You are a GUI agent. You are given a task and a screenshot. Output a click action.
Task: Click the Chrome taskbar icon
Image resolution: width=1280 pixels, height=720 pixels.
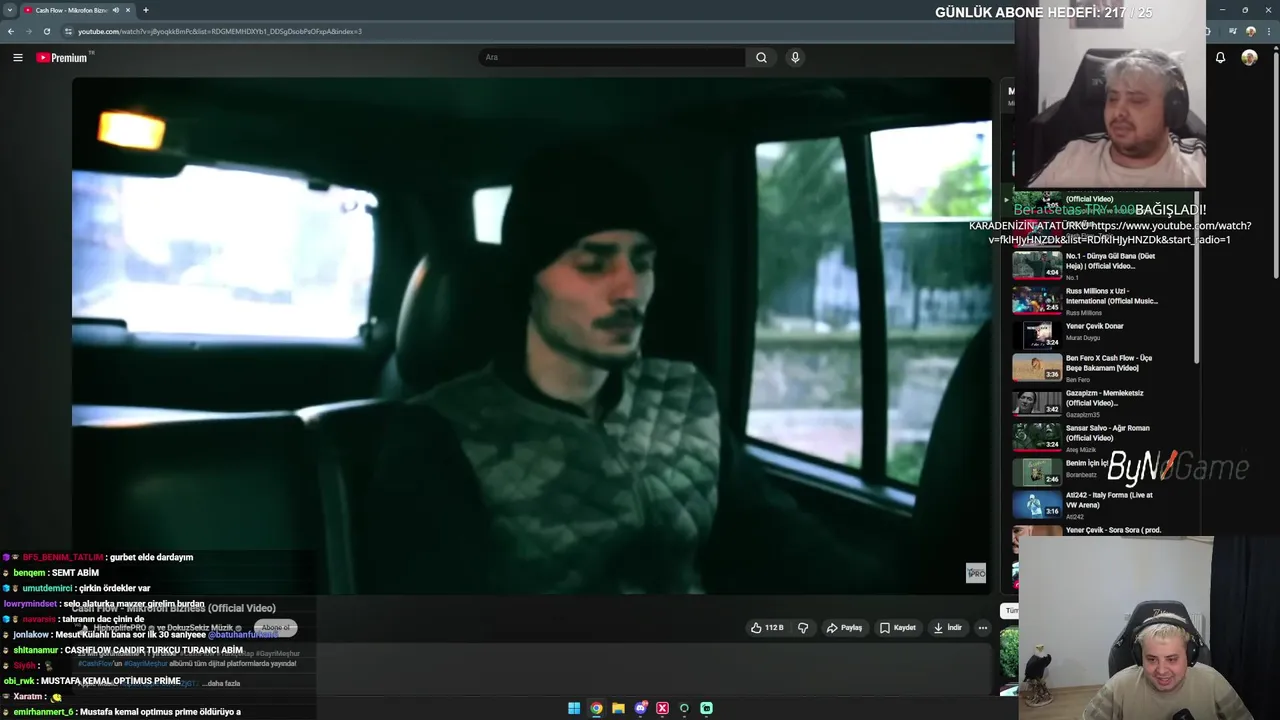pyautogui.click(x=596, y=708)
